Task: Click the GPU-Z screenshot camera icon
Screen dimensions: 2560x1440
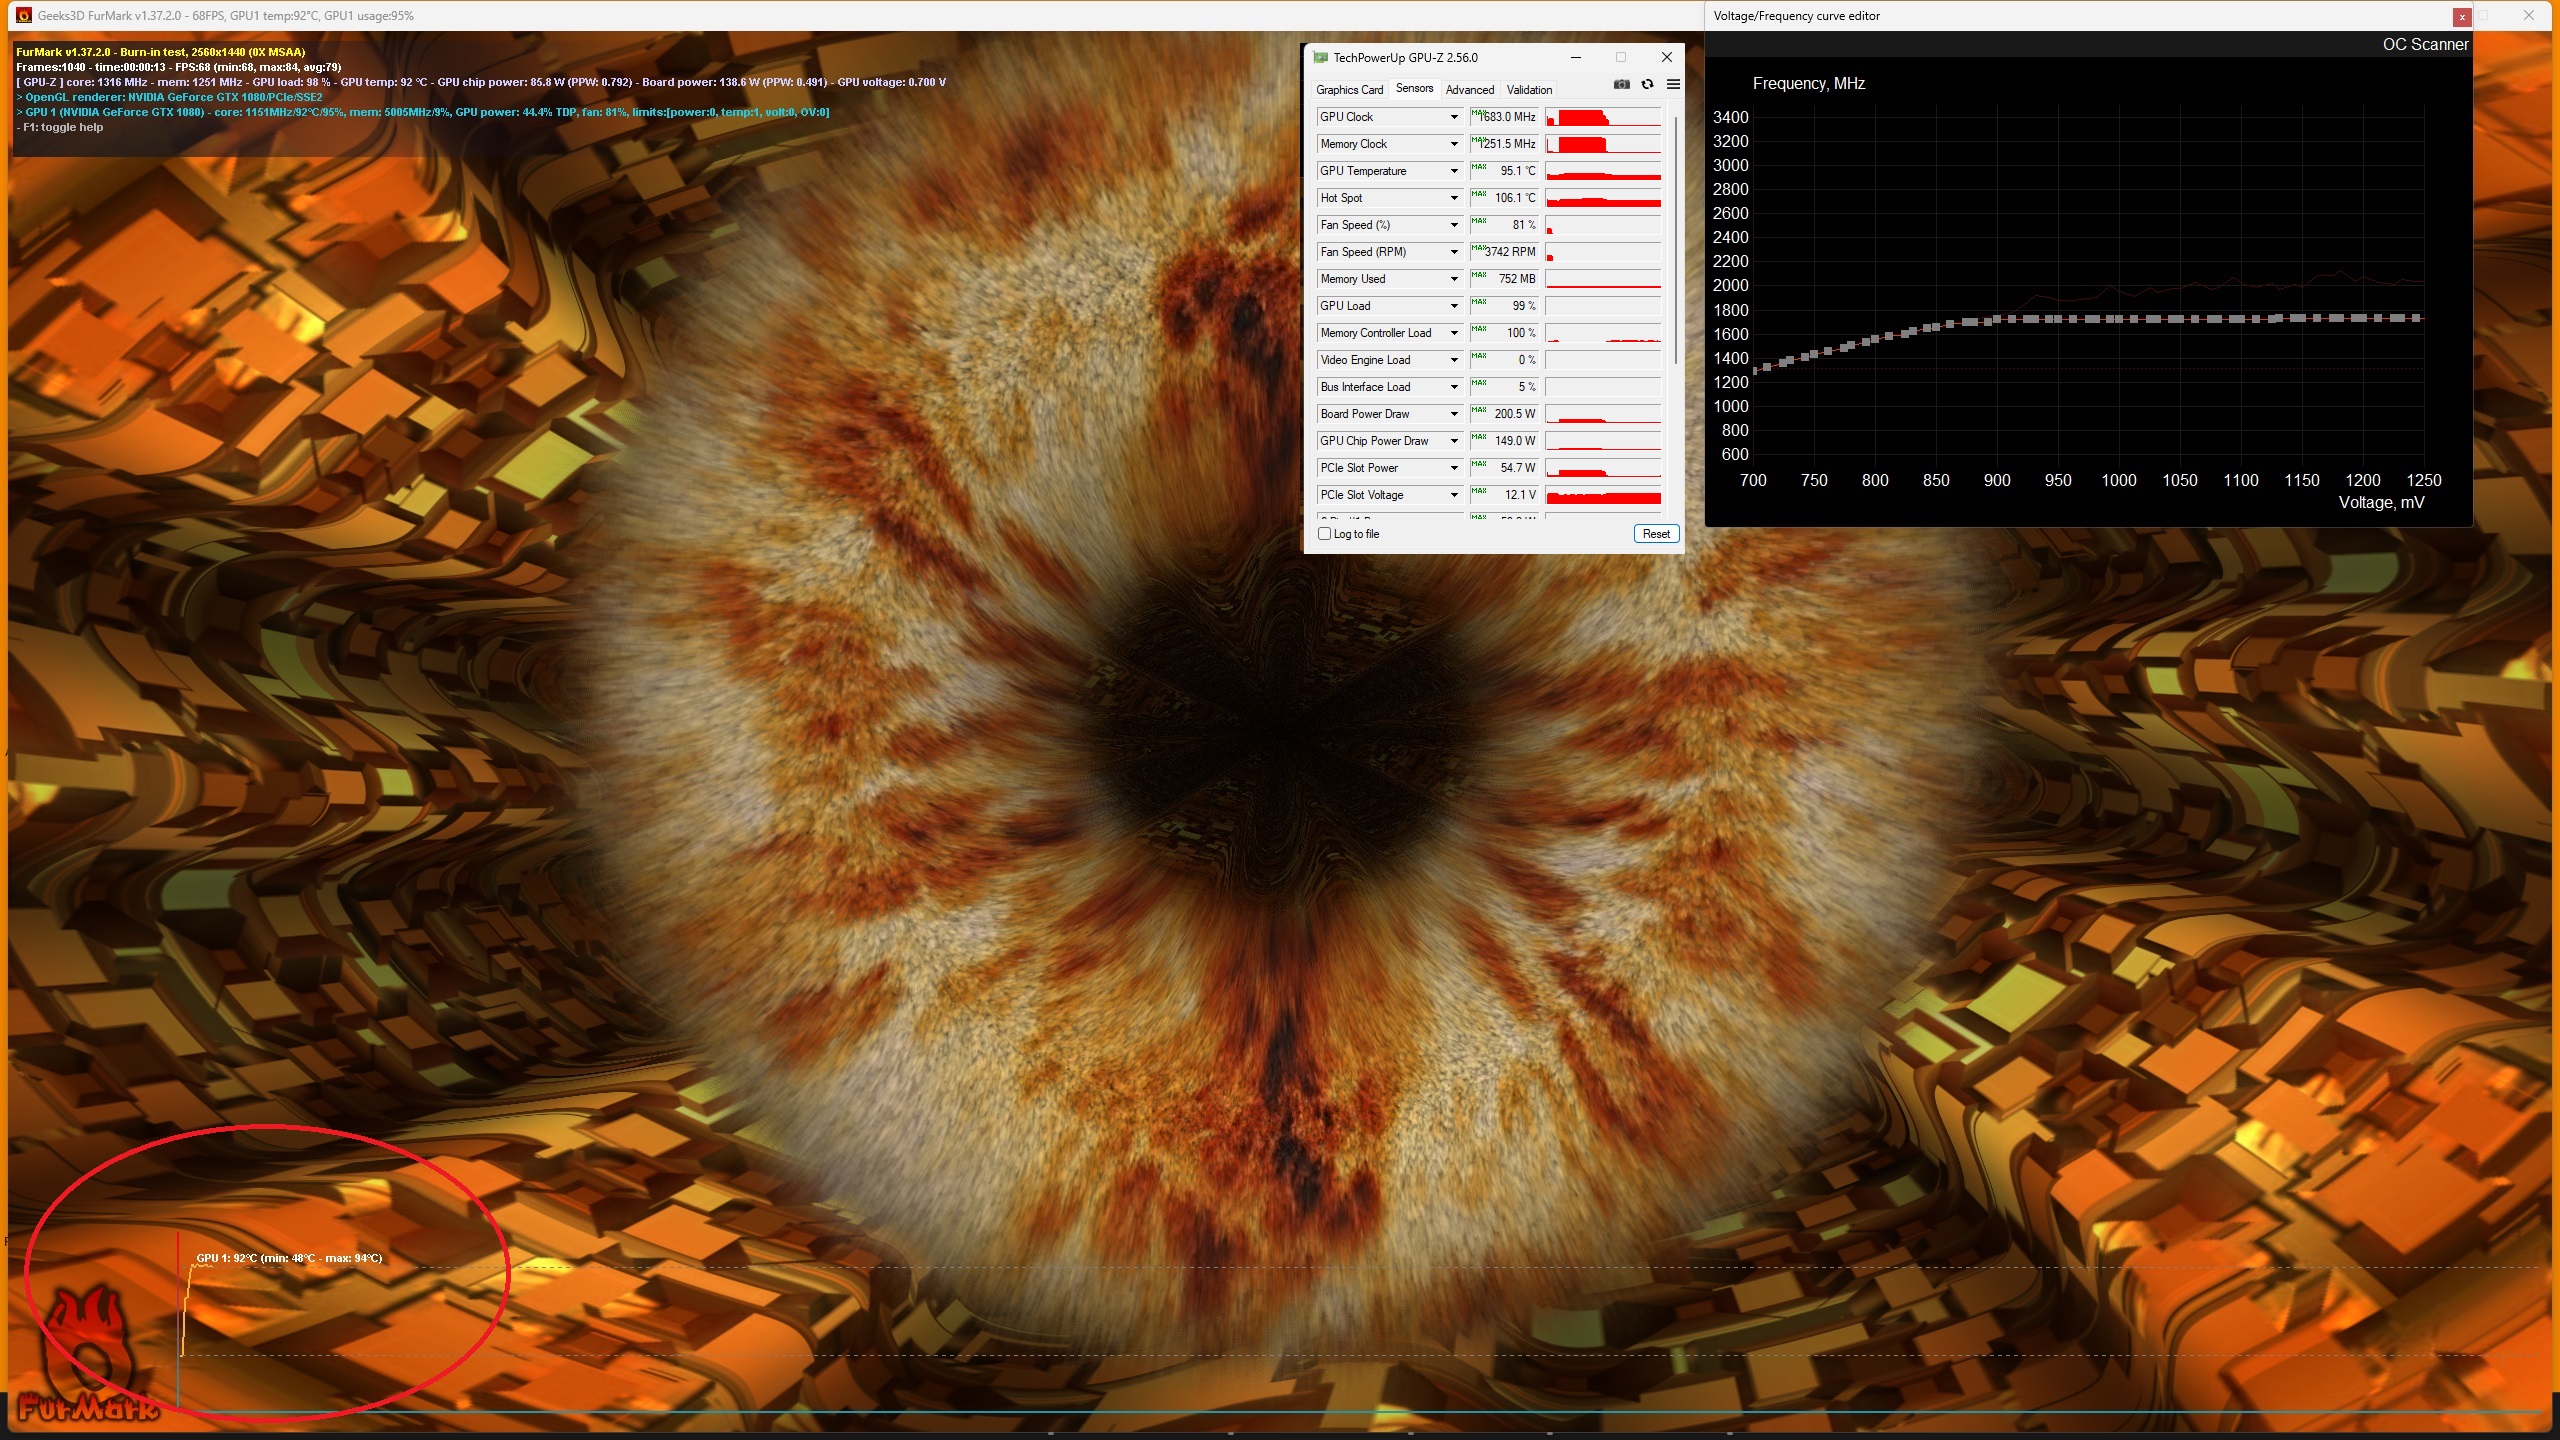Action: (1622, 85)
